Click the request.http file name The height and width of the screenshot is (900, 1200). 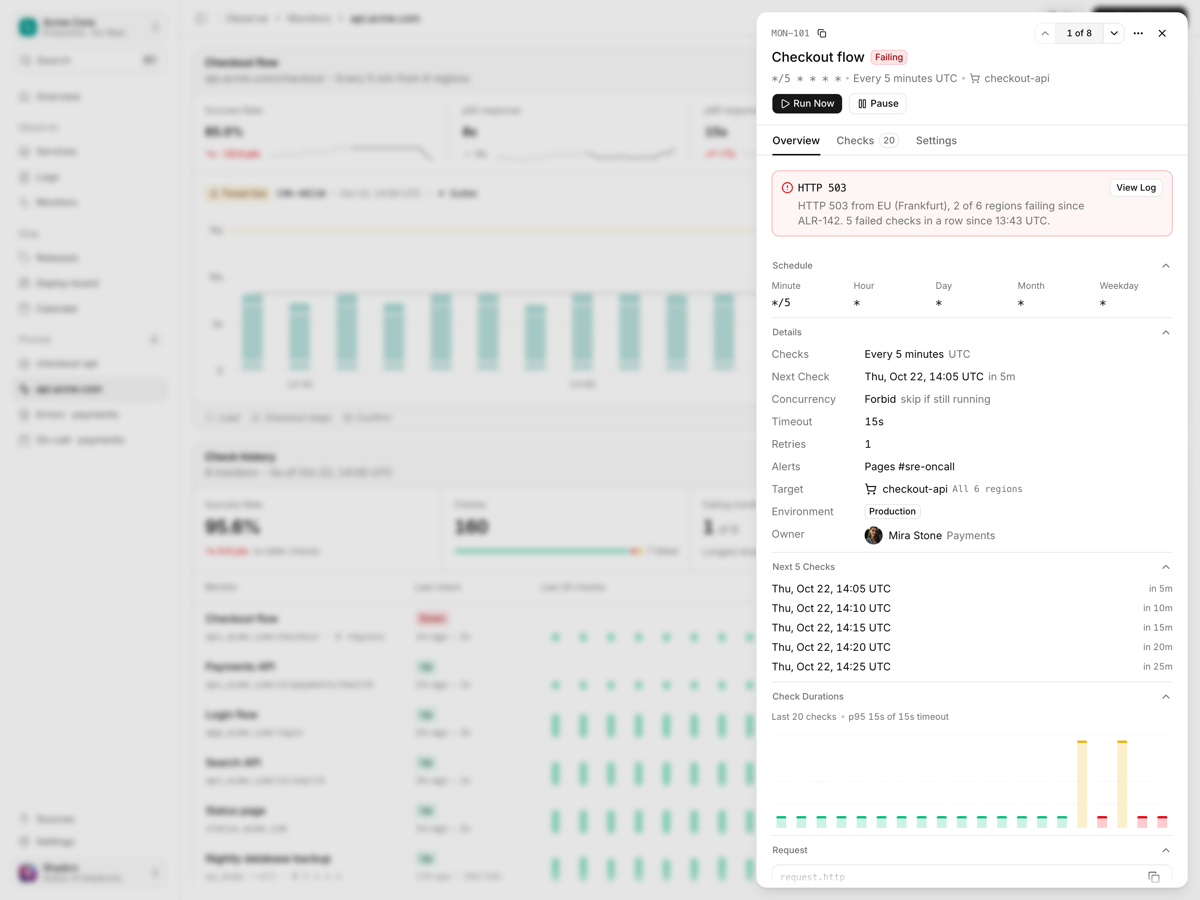click(x=812, y=877)
